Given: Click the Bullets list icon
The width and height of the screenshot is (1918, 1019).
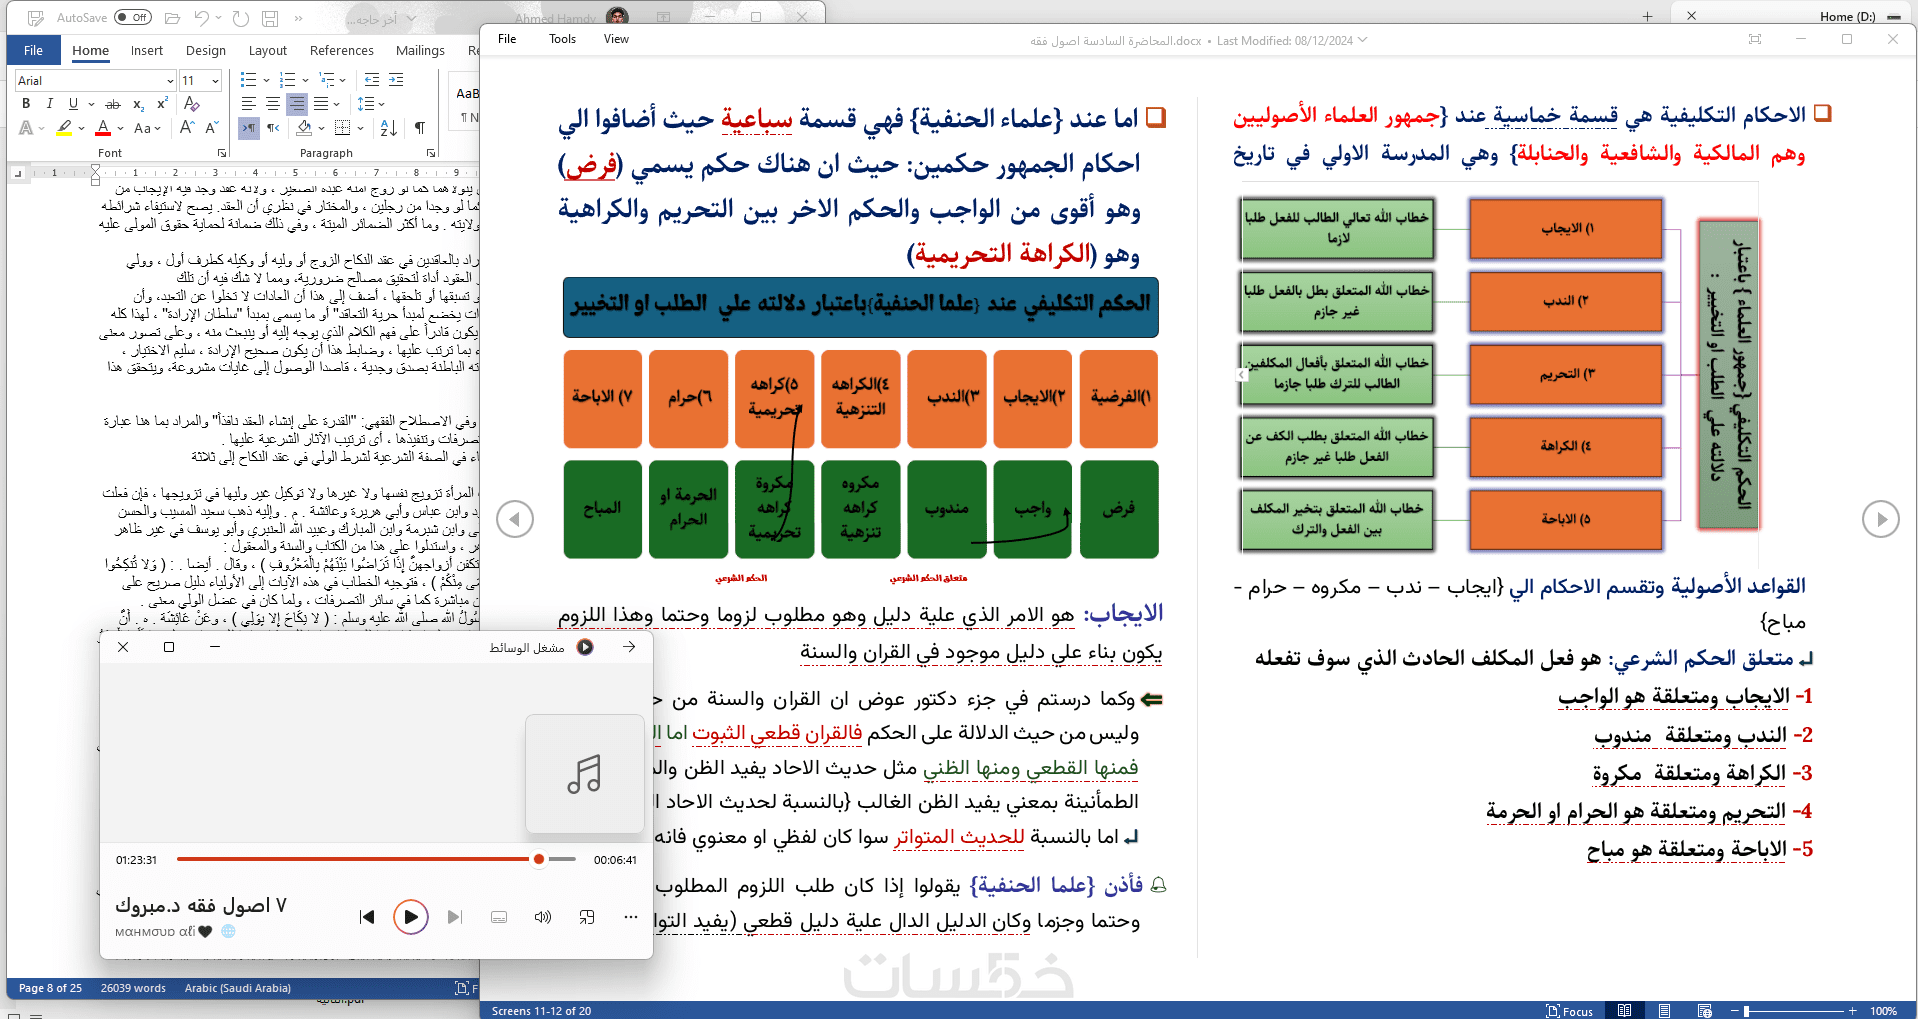Looking at the screenshot, I should [249, 80].
